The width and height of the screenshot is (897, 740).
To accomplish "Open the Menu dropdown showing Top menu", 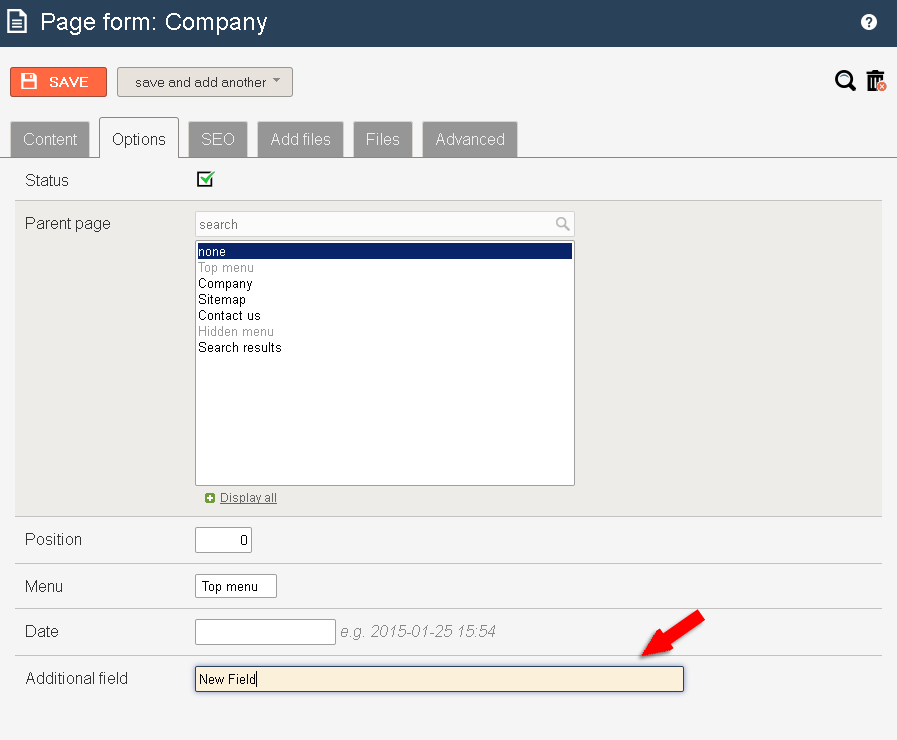I will point(236,586).
